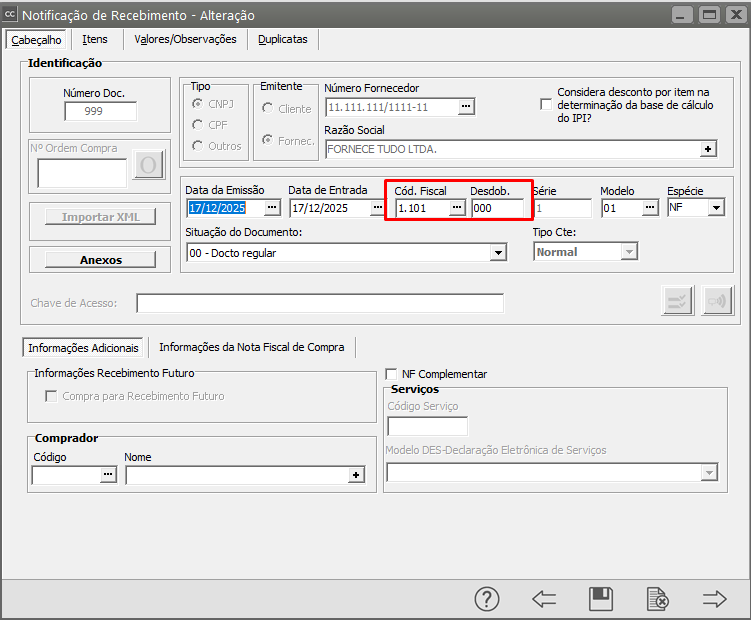
Task: Open the Data da Emissão calendar picker
Action: pos(273,208)
